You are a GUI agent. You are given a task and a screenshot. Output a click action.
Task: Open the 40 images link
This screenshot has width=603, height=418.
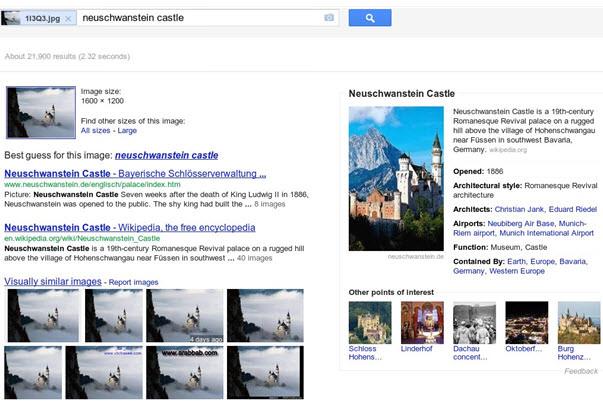255,258
